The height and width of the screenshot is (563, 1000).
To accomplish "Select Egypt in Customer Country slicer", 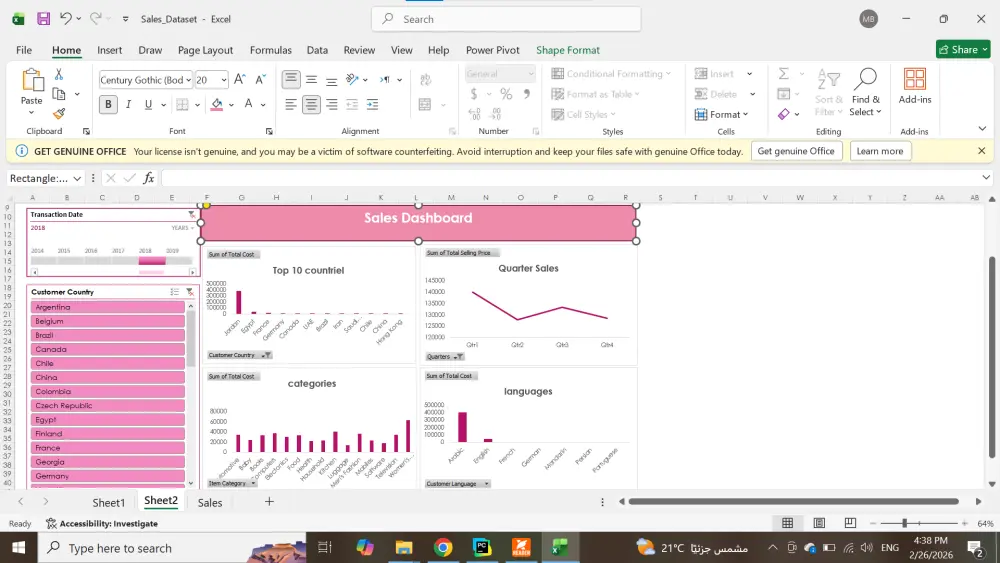I will [108, 420].
